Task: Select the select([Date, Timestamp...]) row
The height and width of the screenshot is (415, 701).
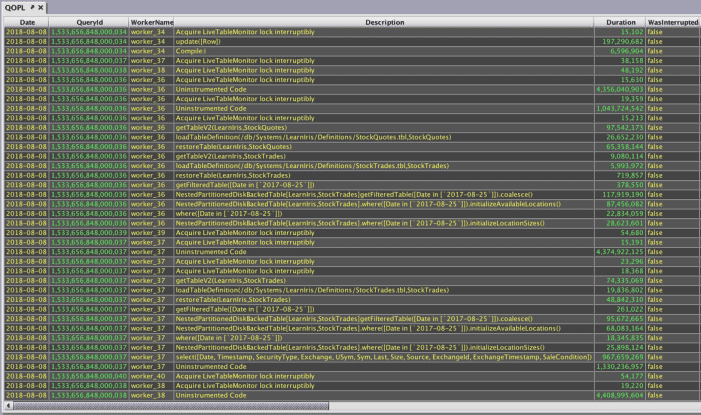Action: 384,356
